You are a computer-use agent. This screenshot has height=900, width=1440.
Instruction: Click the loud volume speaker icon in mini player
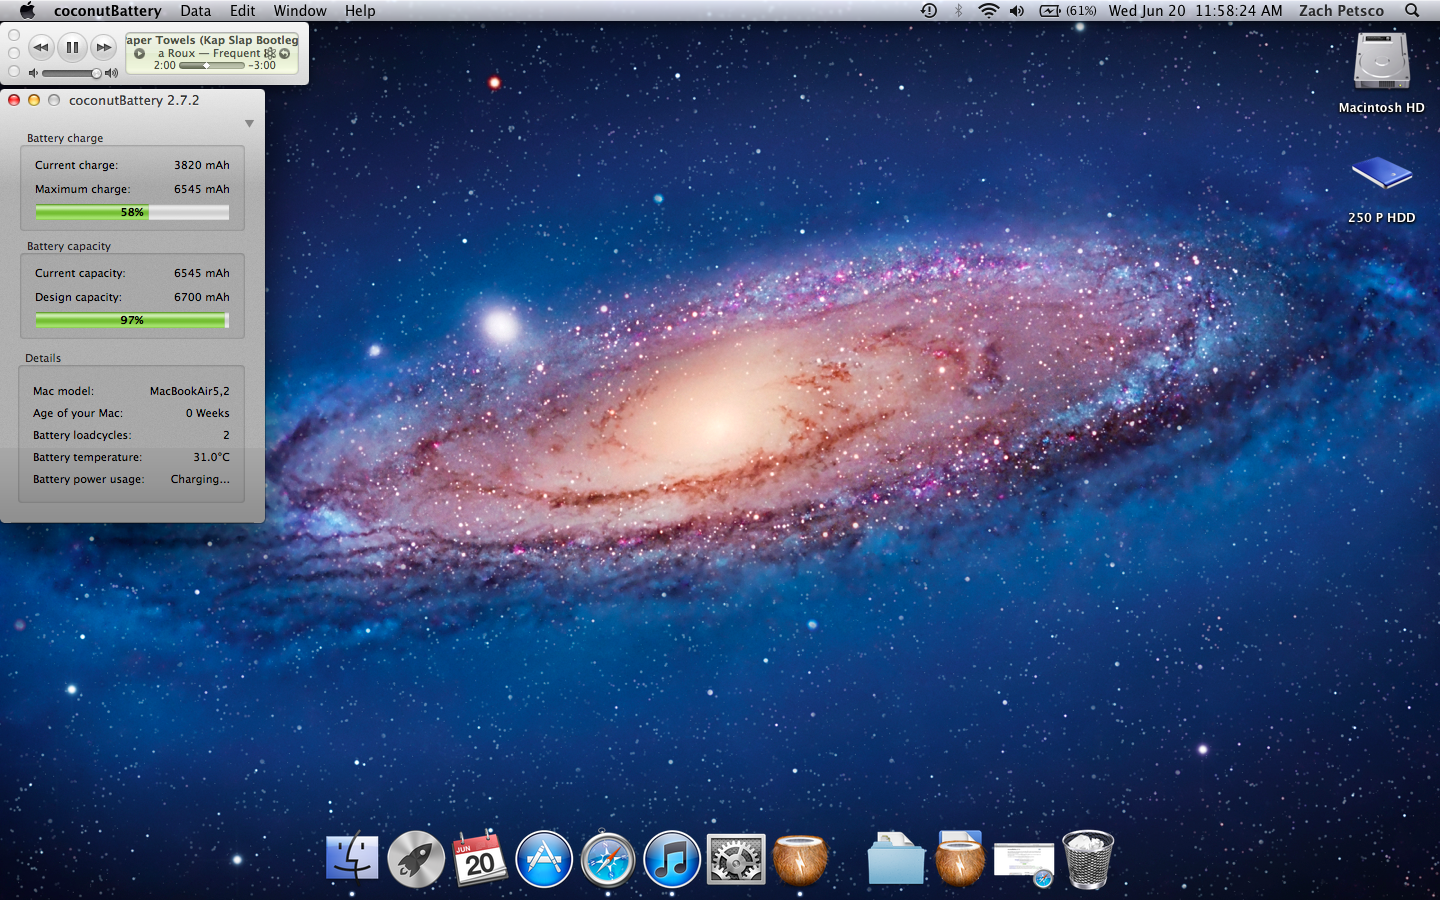click(x=111, y=73)
